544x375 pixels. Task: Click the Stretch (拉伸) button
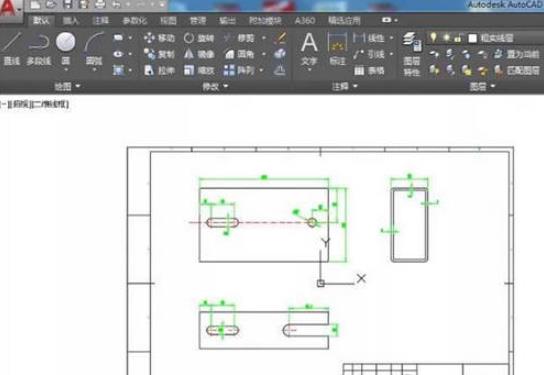pos(160,71)
